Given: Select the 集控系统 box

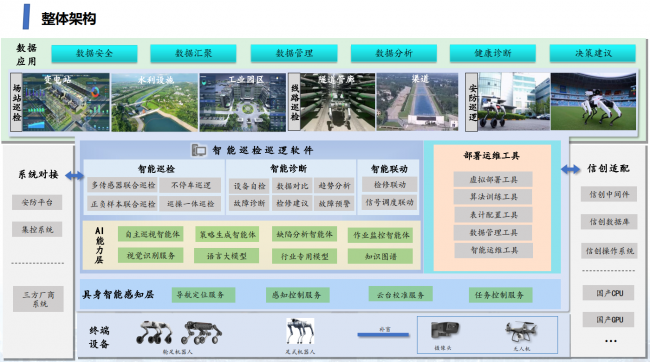Looking at the screenshot, I should [x=37, y=229].
